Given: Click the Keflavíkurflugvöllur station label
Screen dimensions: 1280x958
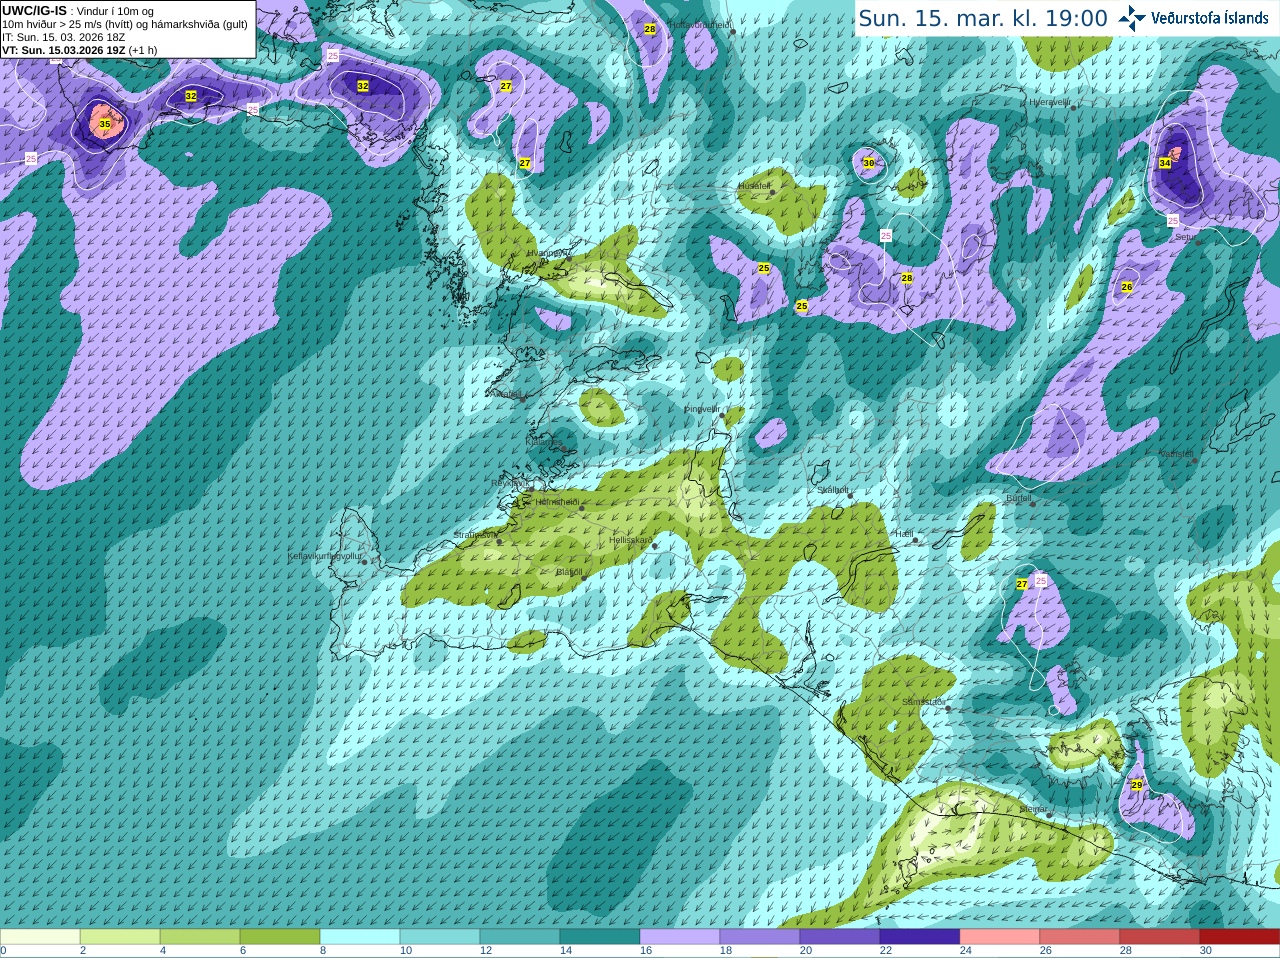Looking at the screenshot, I should (x=325, y=556).
